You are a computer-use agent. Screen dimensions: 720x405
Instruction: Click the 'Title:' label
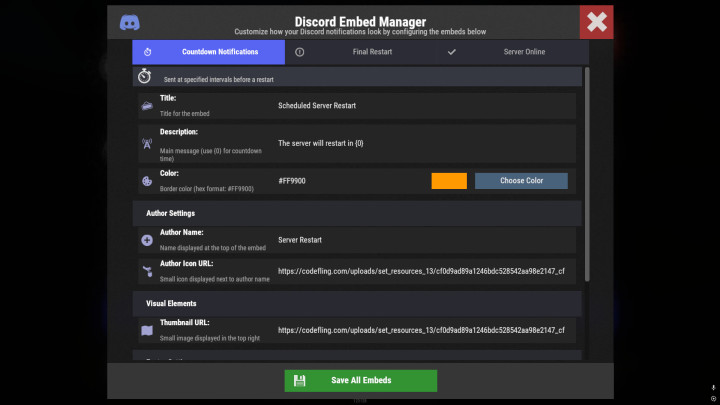[x=168, y=98]
